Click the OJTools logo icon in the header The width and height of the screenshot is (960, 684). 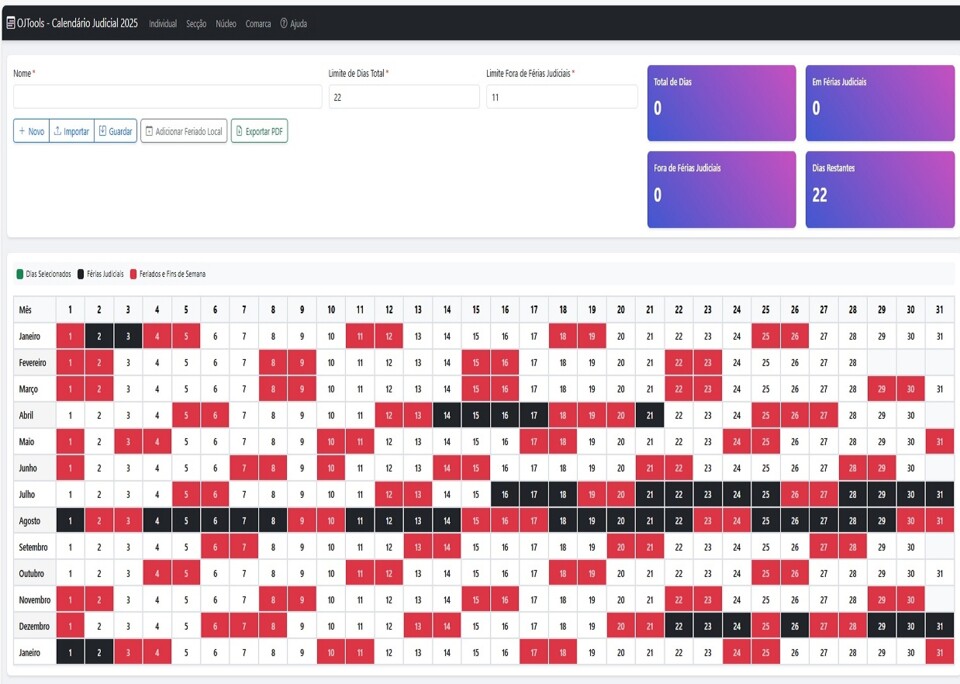pos(10,23)
